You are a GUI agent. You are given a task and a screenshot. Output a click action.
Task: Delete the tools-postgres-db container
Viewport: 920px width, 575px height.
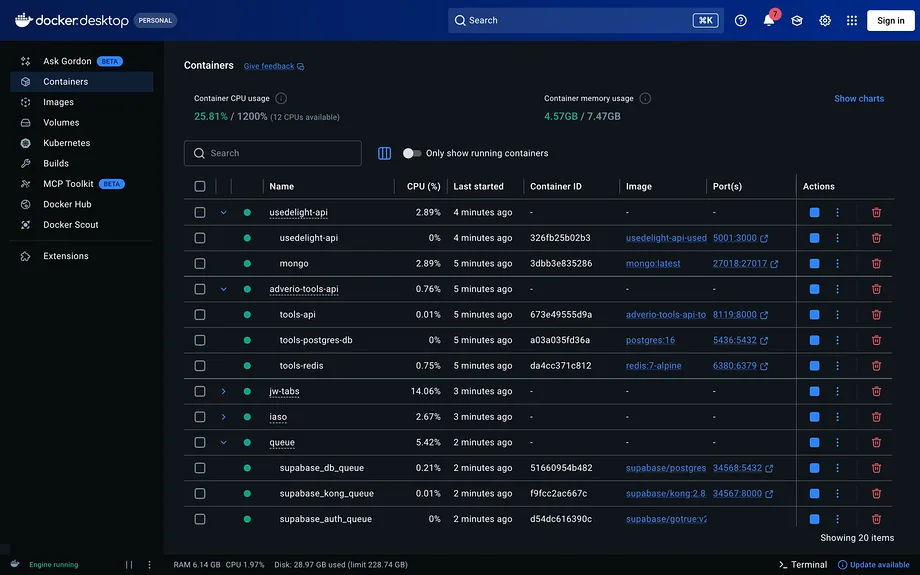876,340
